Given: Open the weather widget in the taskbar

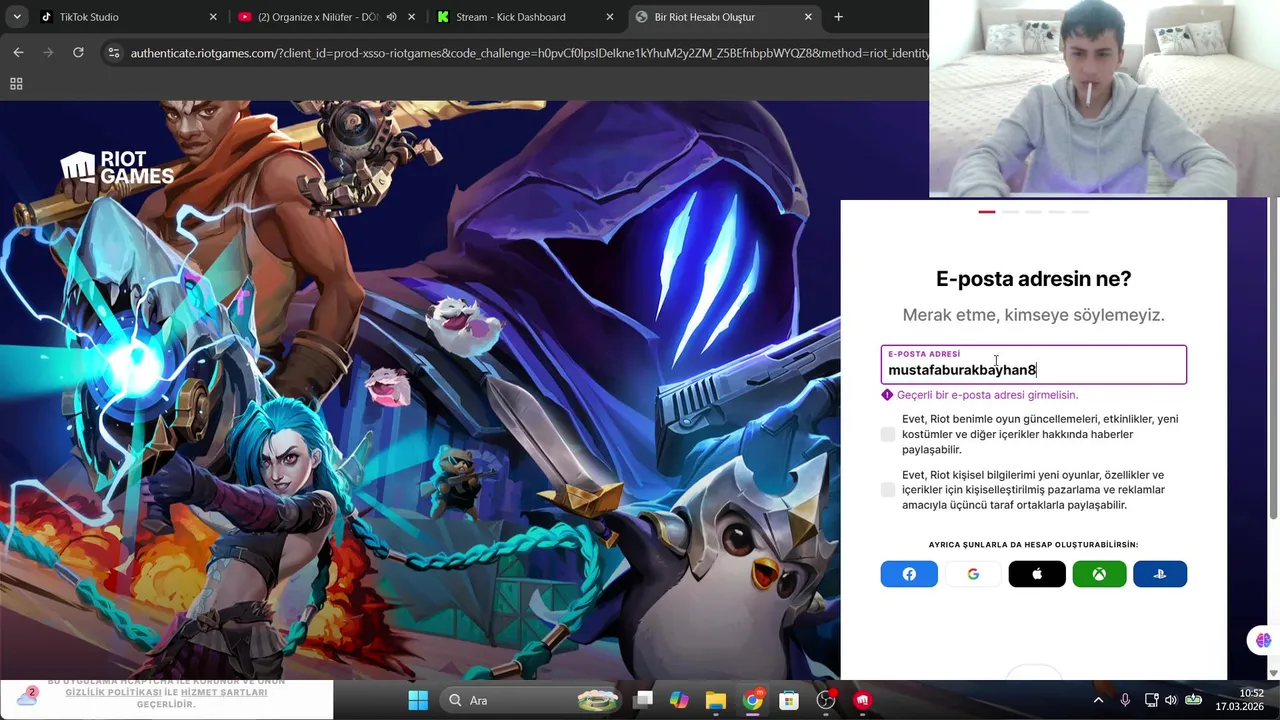Looking at the screenshot, I should point(28,696).
